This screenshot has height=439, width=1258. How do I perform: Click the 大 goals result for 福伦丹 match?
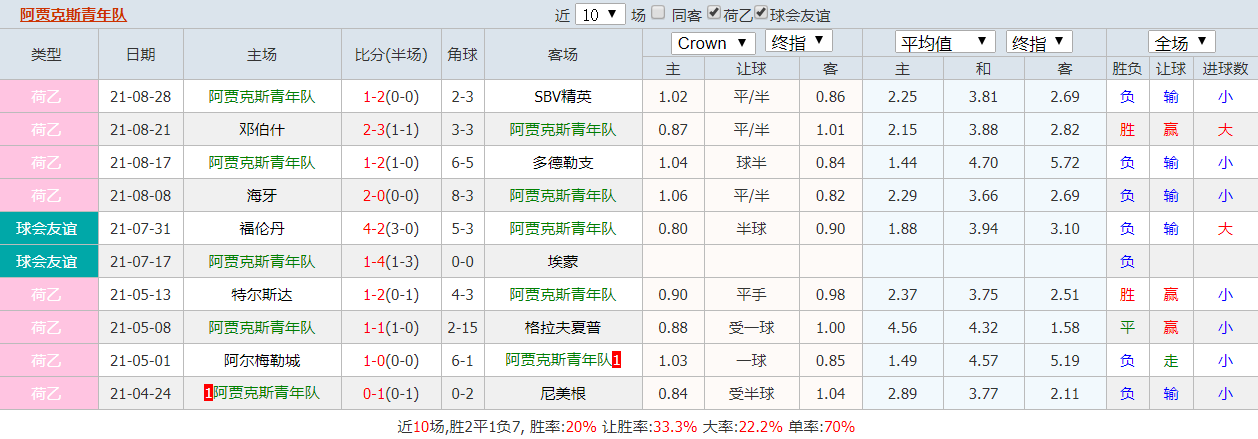(x=1225, y=229)
